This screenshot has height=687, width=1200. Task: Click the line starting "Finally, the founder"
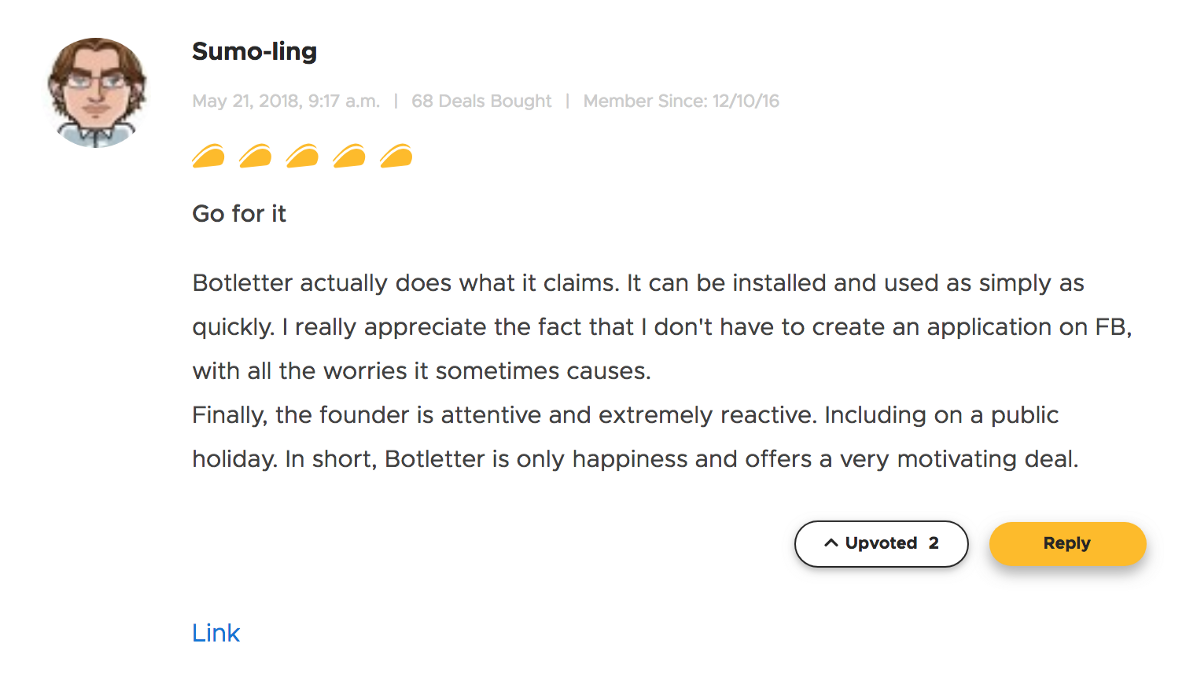coord(625,415)
